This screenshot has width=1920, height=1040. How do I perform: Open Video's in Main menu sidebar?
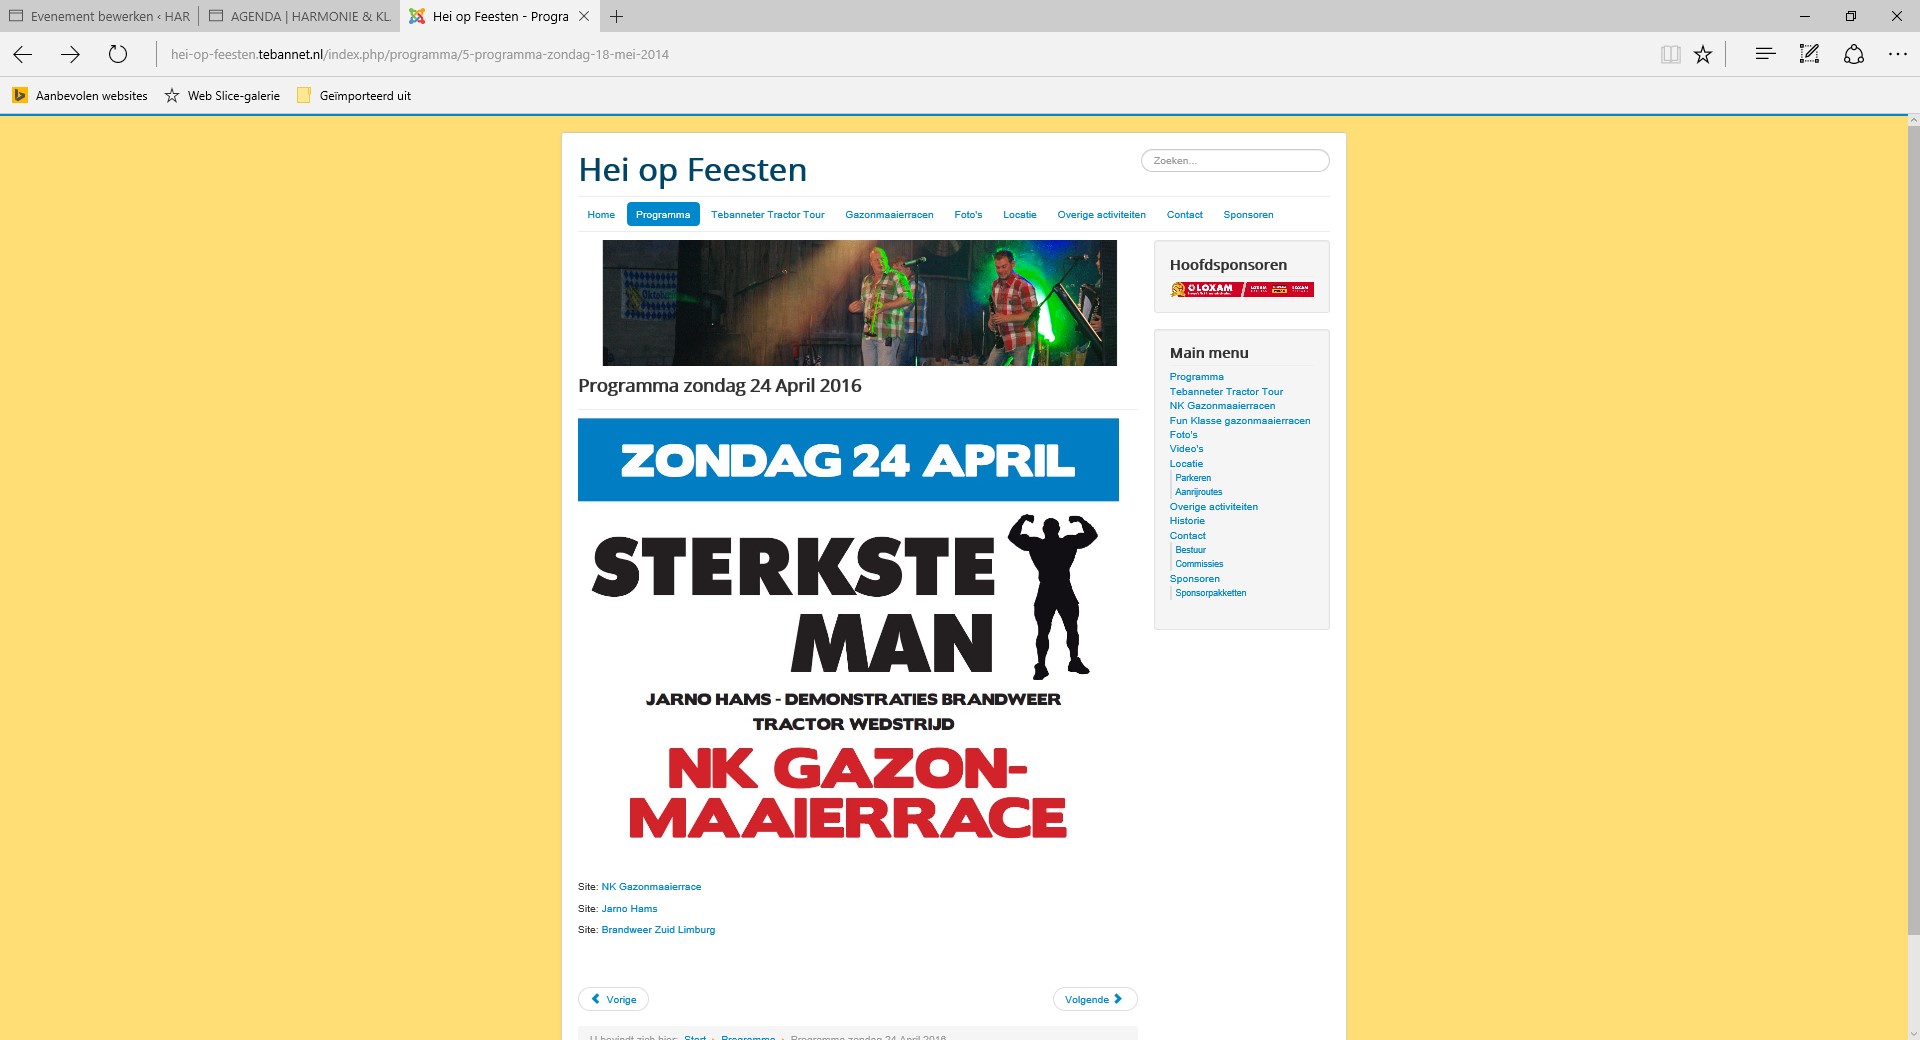point(1186,449)
